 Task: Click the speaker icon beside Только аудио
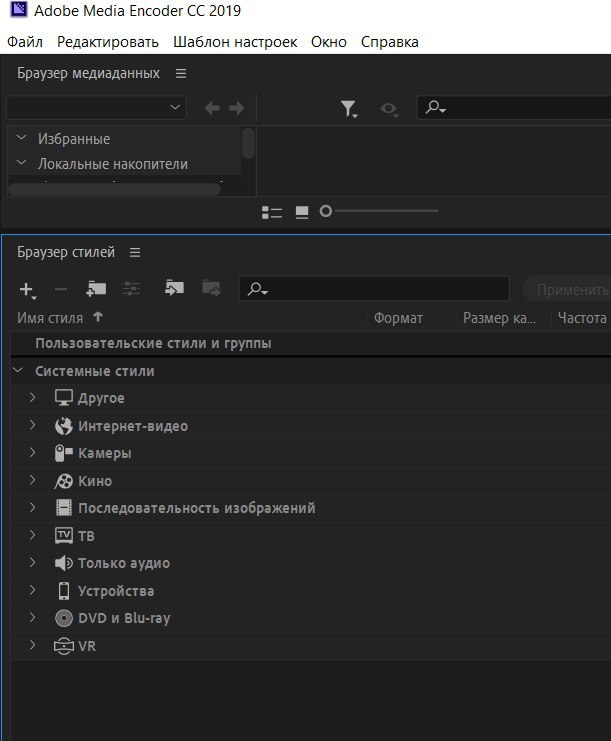[64, 563]
